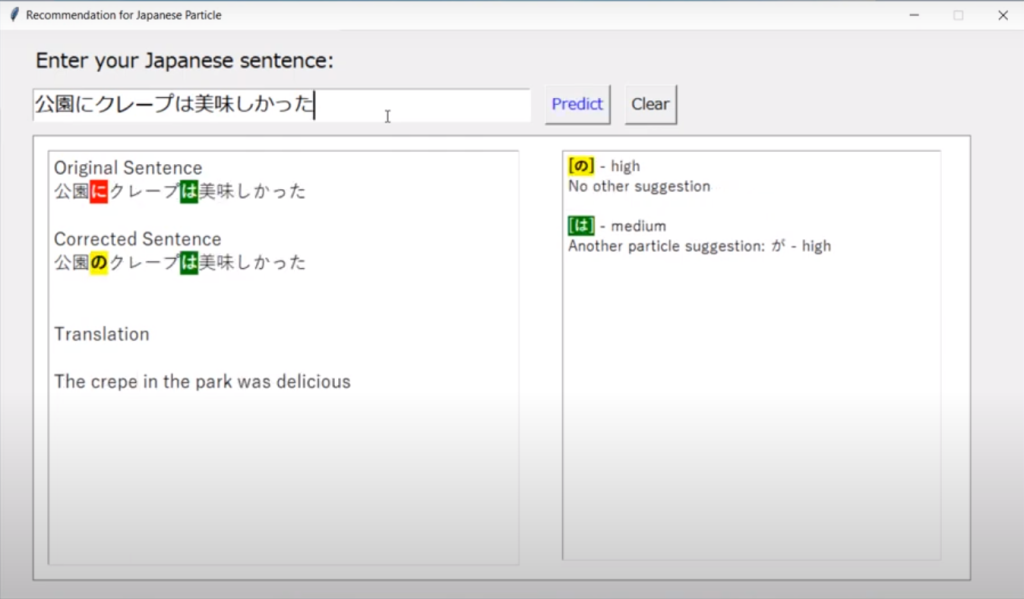
Task: Click the 'No other suggestion' text
Action: 639,186
